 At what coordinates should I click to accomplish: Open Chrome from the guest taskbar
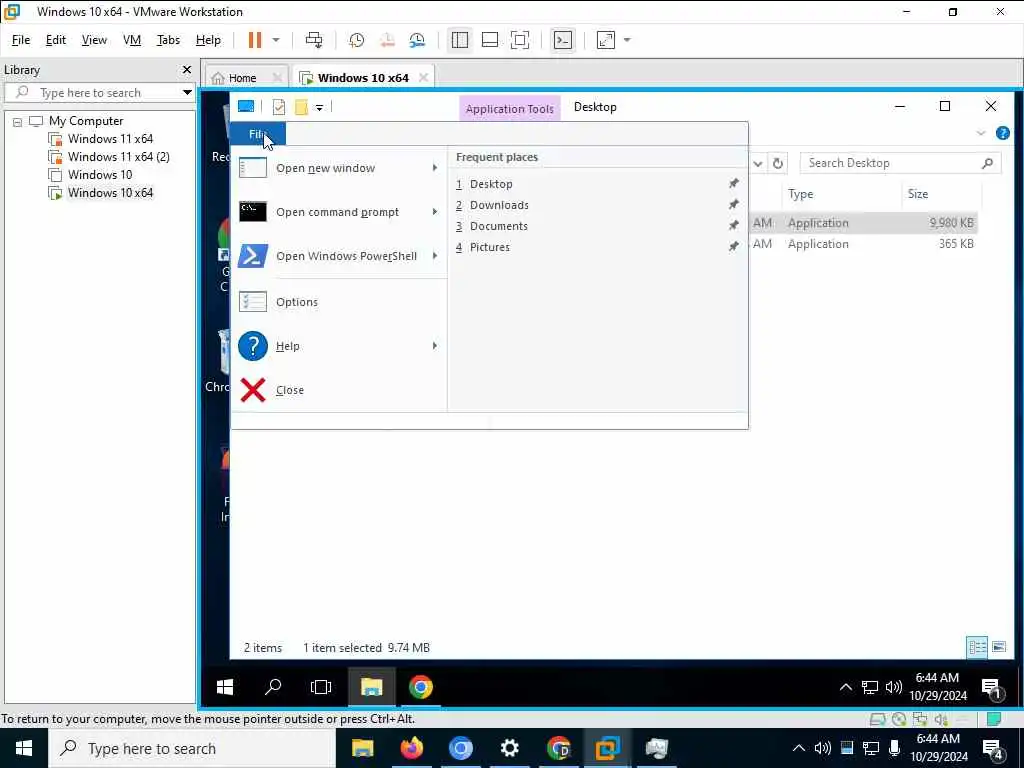tap(421, 687)
